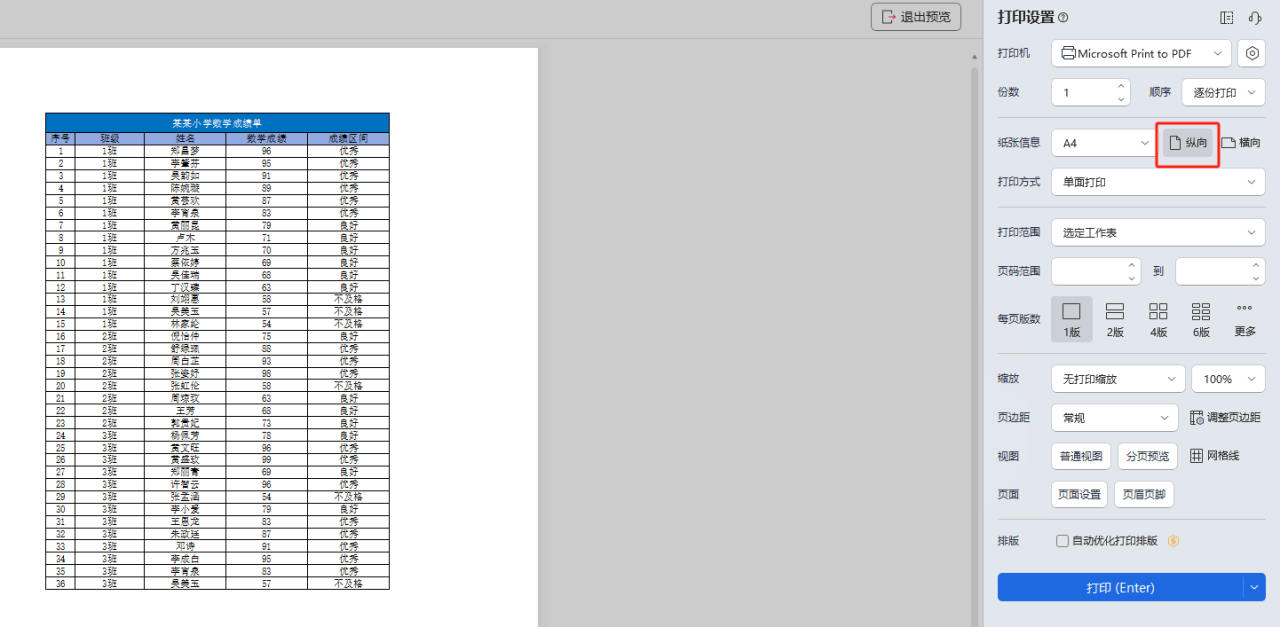Select 纵向 portrait orientation

tap(1188, 143)
